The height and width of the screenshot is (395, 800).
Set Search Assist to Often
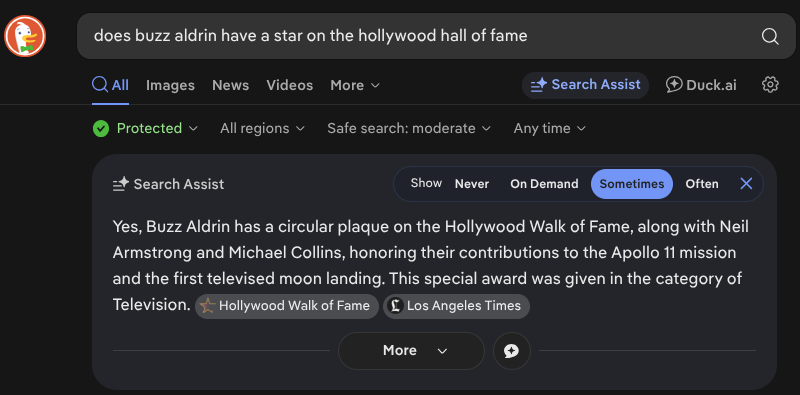702,184
